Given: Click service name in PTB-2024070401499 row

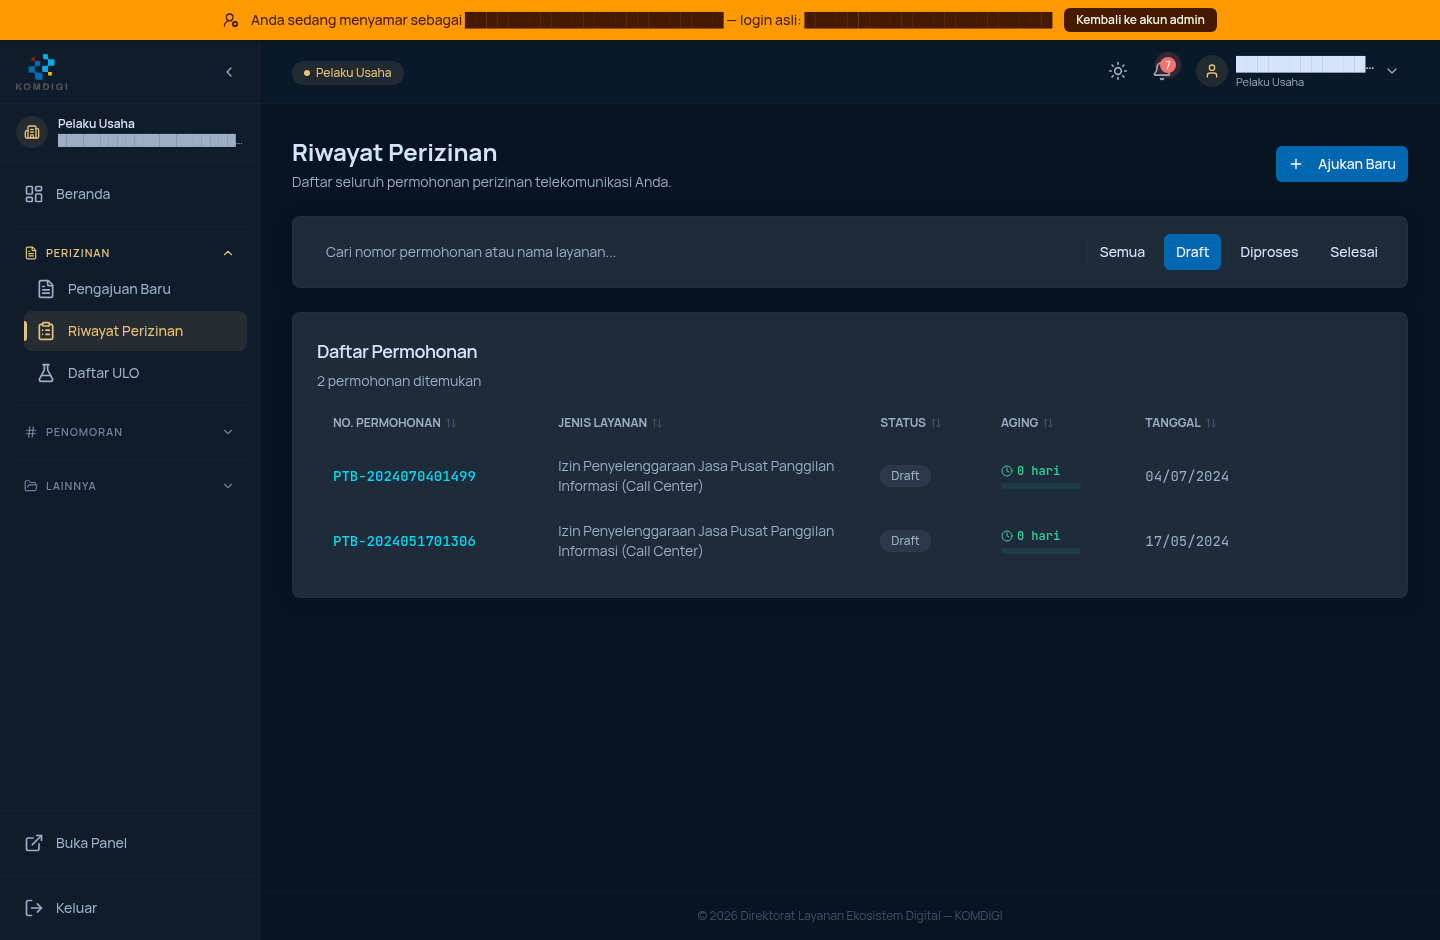Looking at the screenshot, I should [696, 476].
